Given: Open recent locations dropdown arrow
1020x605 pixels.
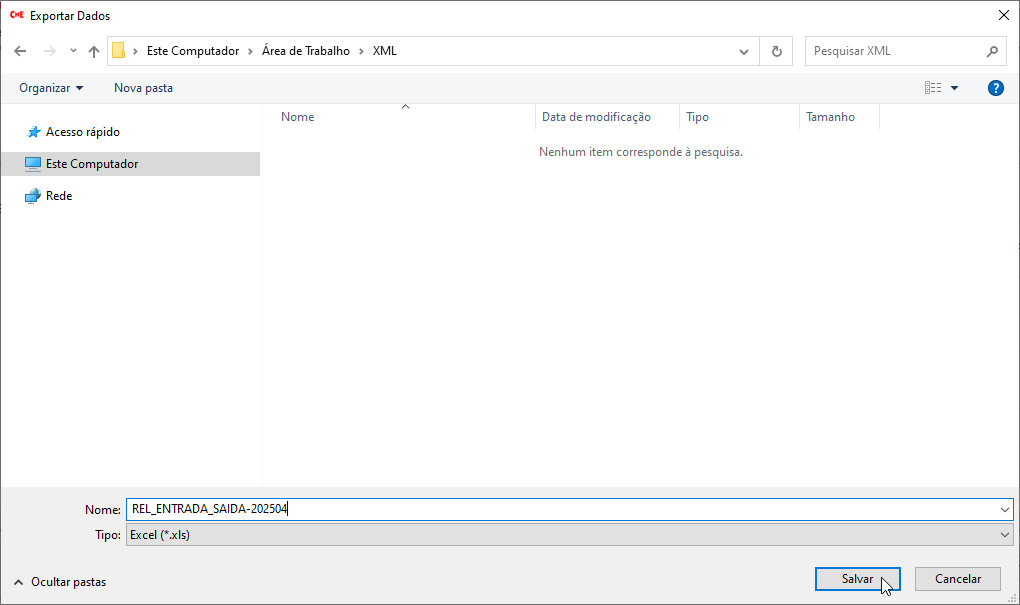Looking at the screenshot, I should pos(73,51).
